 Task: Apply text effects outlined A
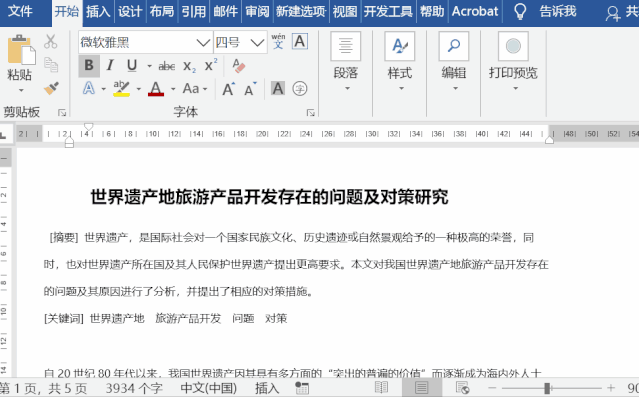tap(89, 88)
